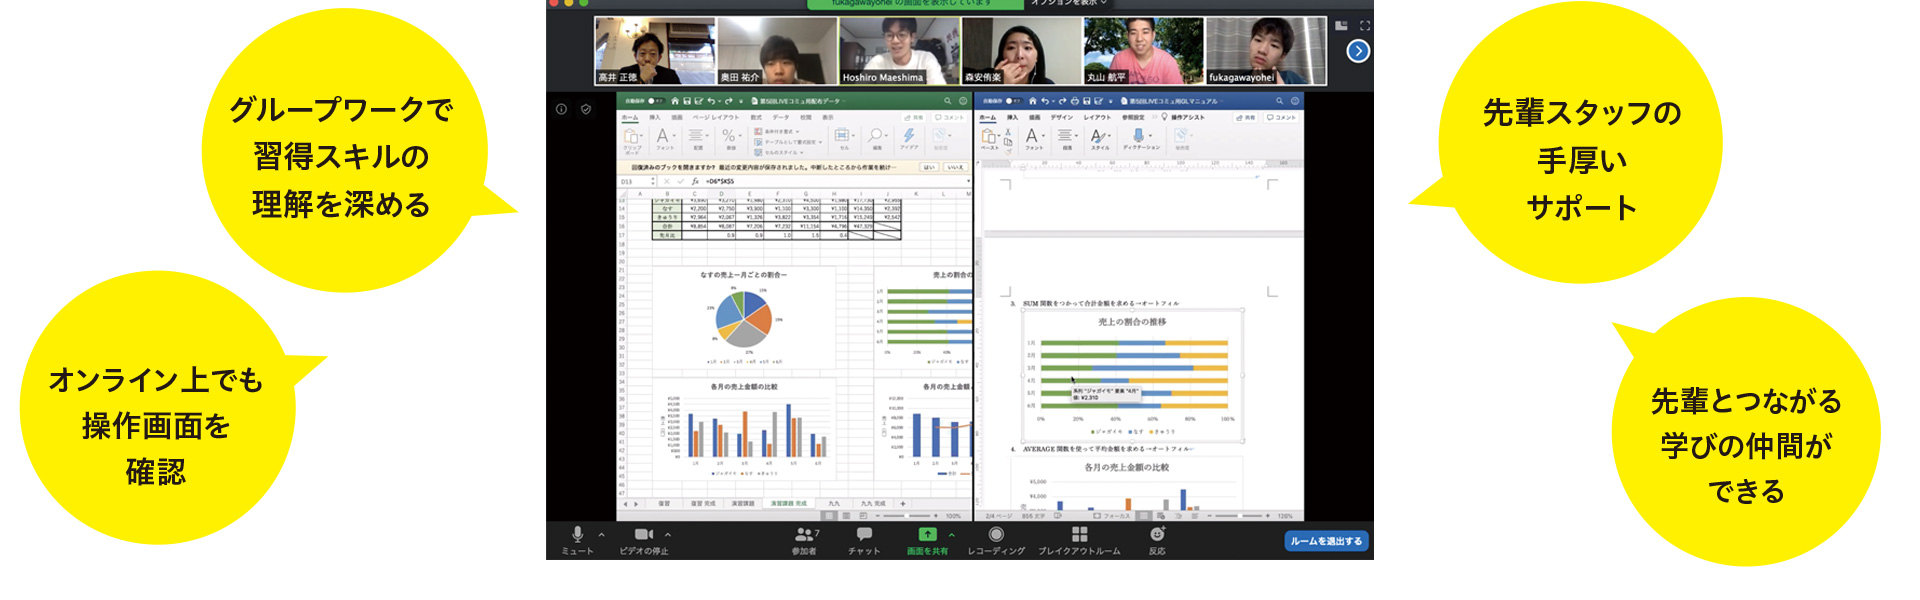The height and width of the screenshot is (600, 1920).
Task: Adjust the Word zoom slider
Action: pos(1239,516)
